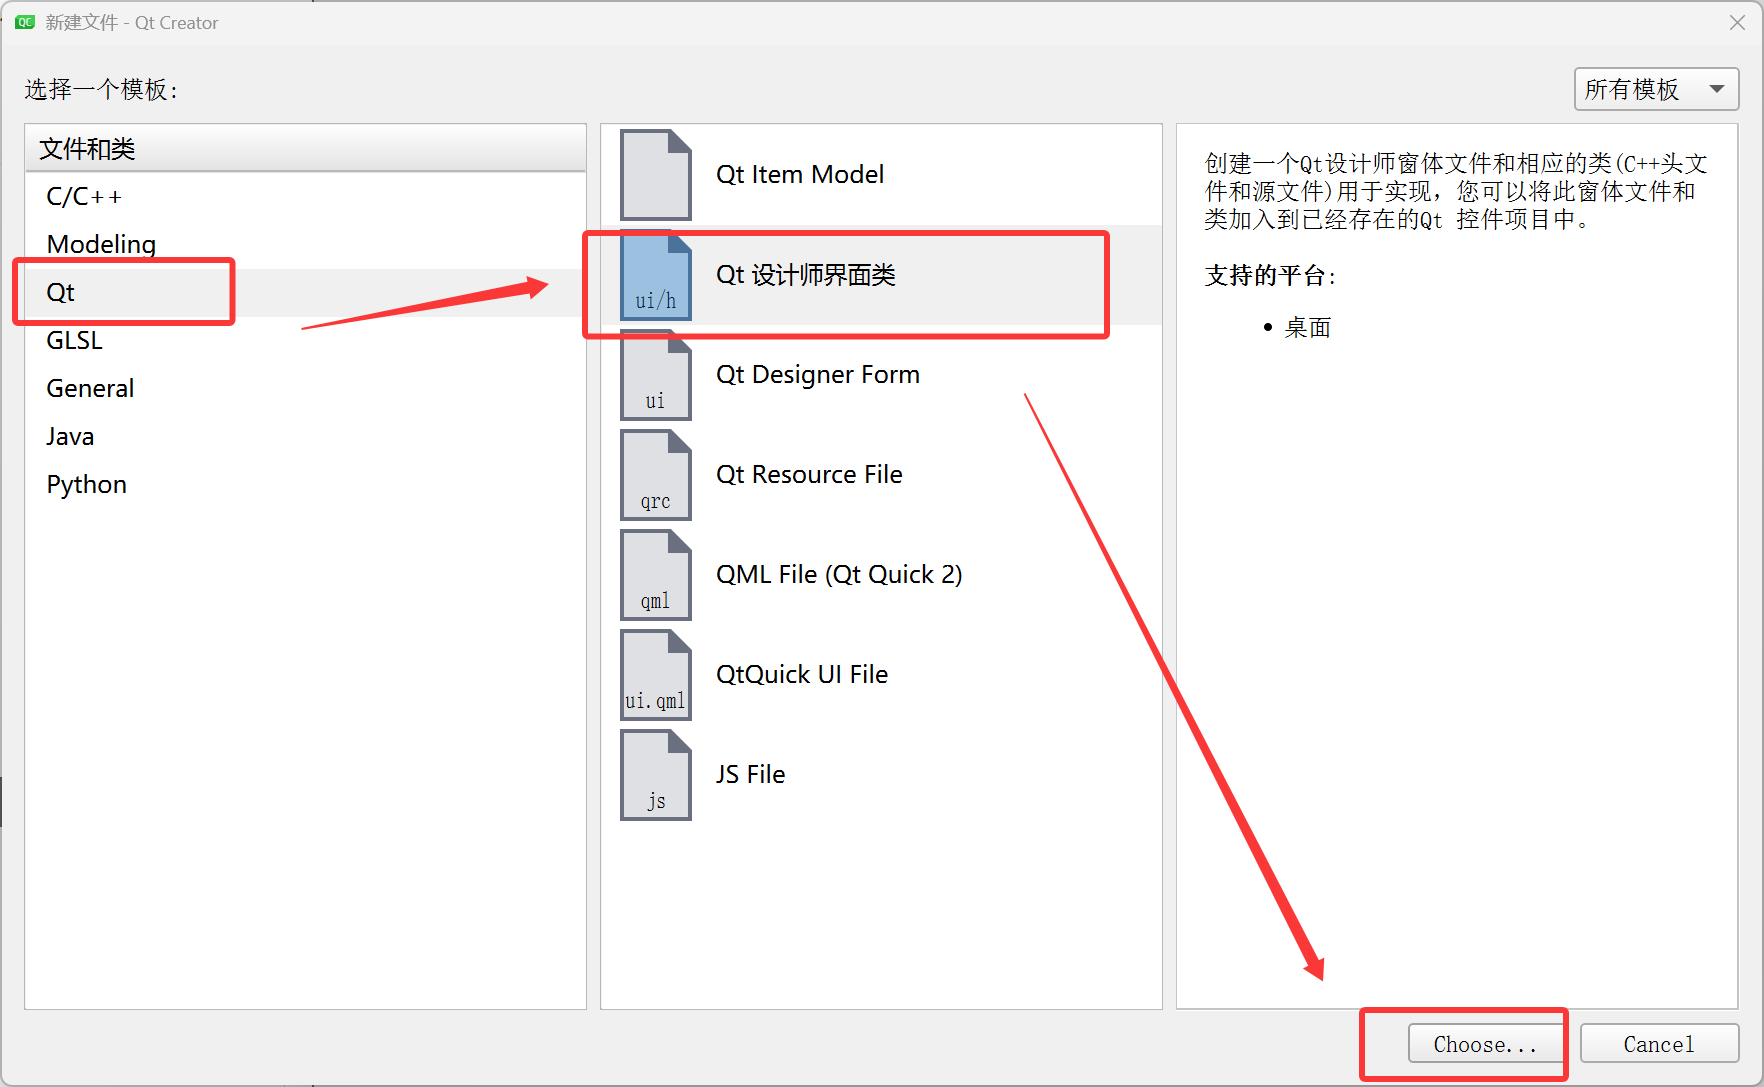
Task: Choose the JS File template
Action: coord(881,775)
